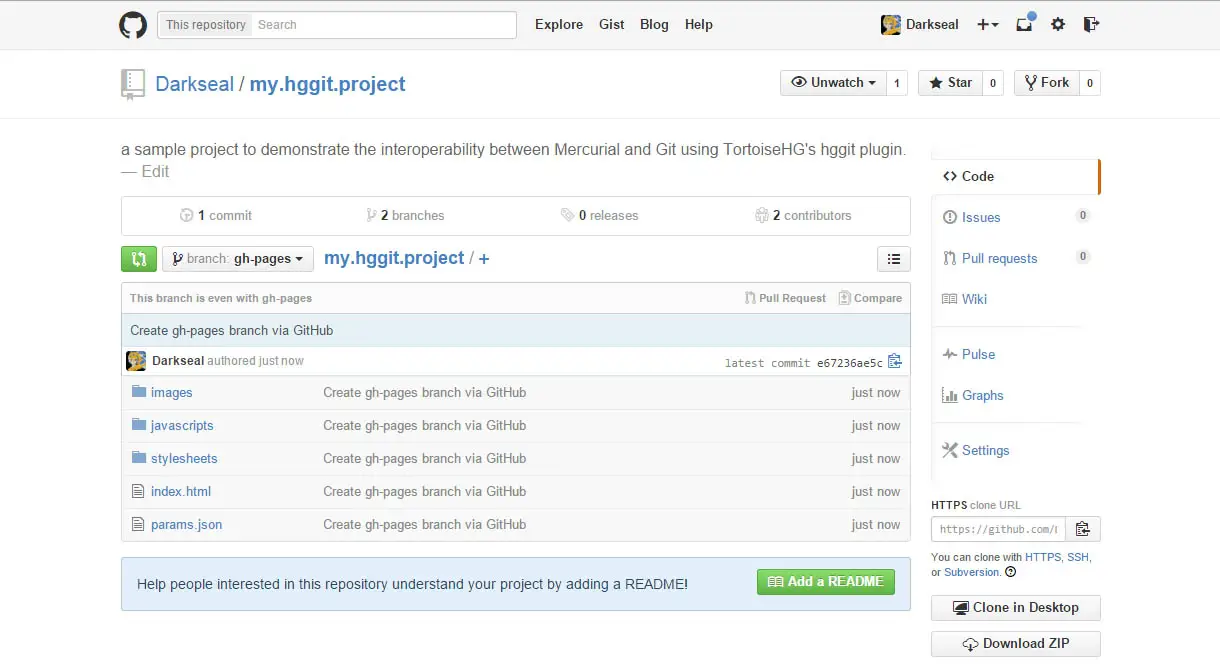The image size is (1220, 671).
Task: Click javascripts folder icon
Action: pyautogui.click(x=139, y=425)
